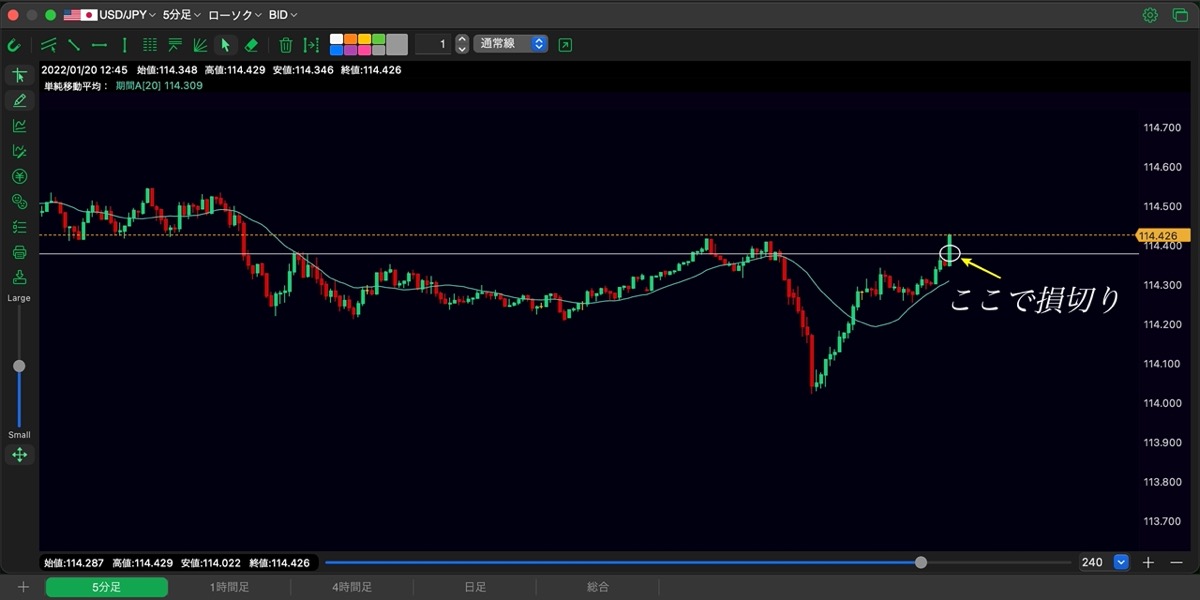Switch to the 1時間足 tab
The image size is (1200, 600).
(x=229, y=587)
